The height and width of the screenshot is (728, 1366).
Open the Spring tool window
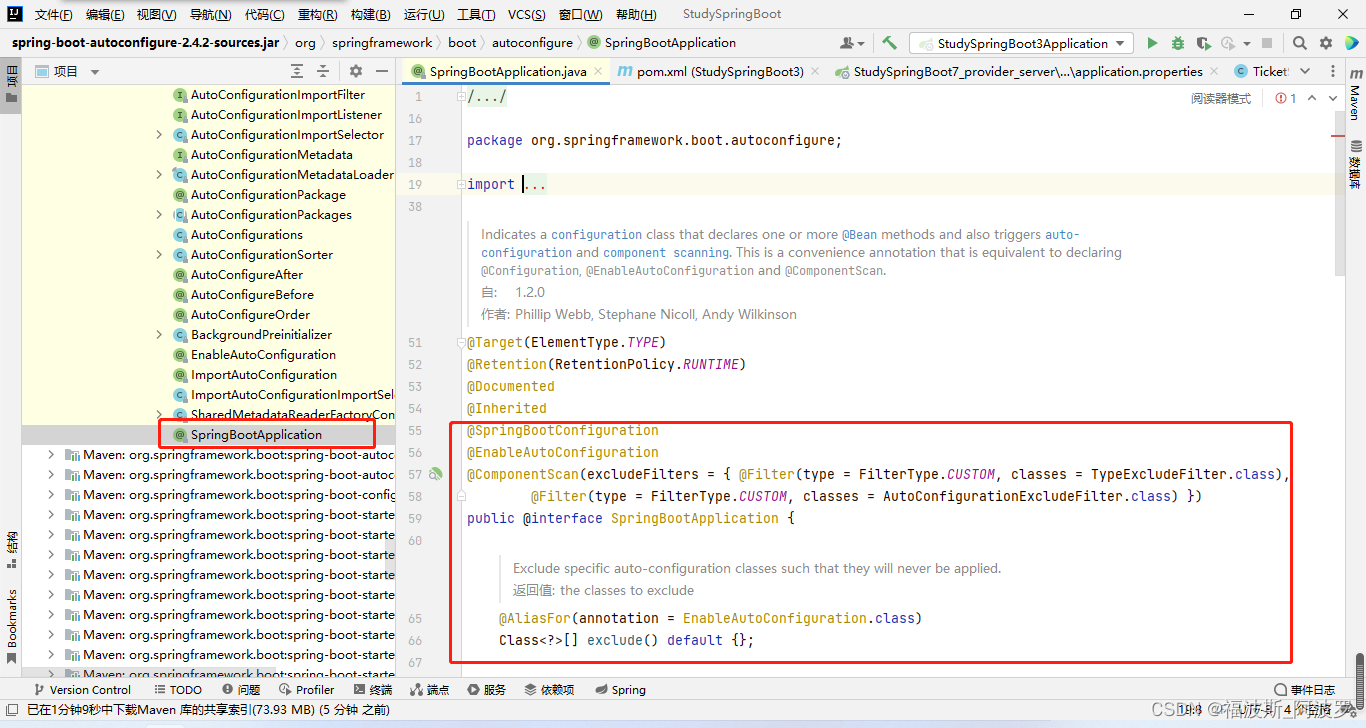(620, 690)
